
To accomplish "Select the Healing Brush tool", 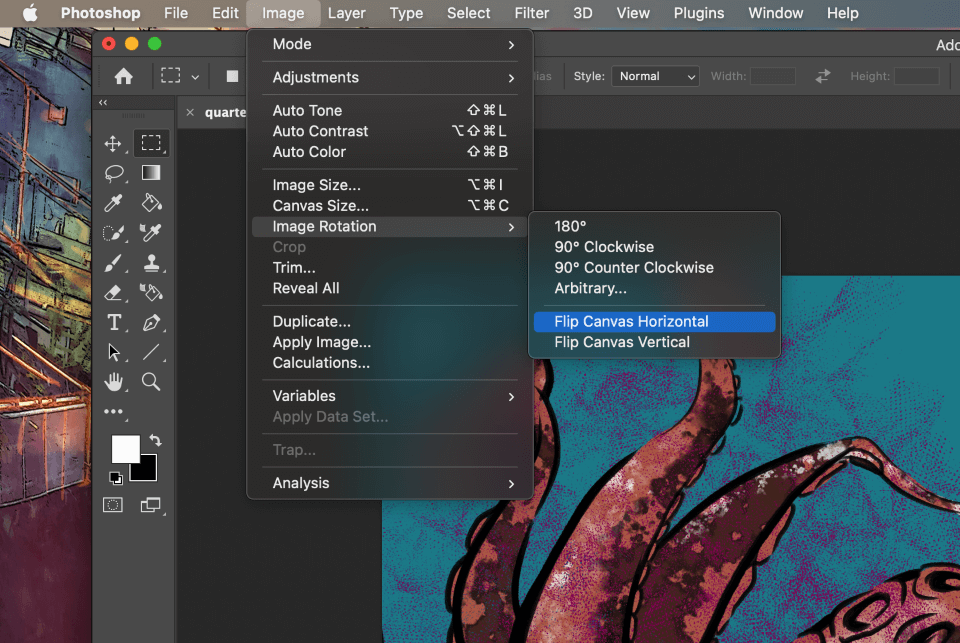I will tap(151, 233).
